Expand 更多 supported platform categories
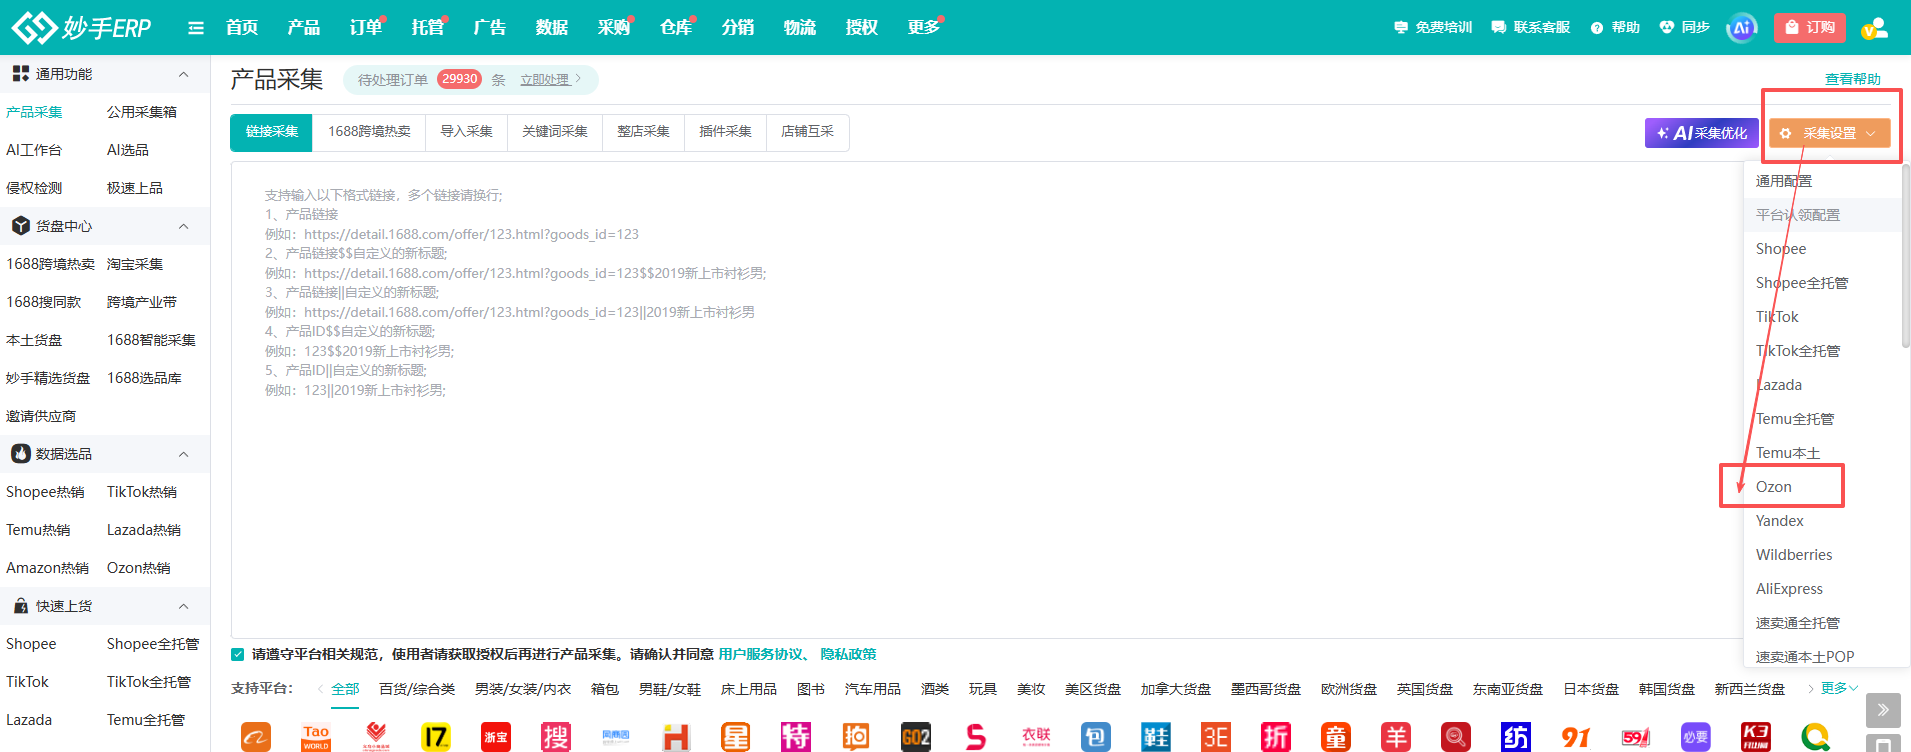 click(1839, 688)
